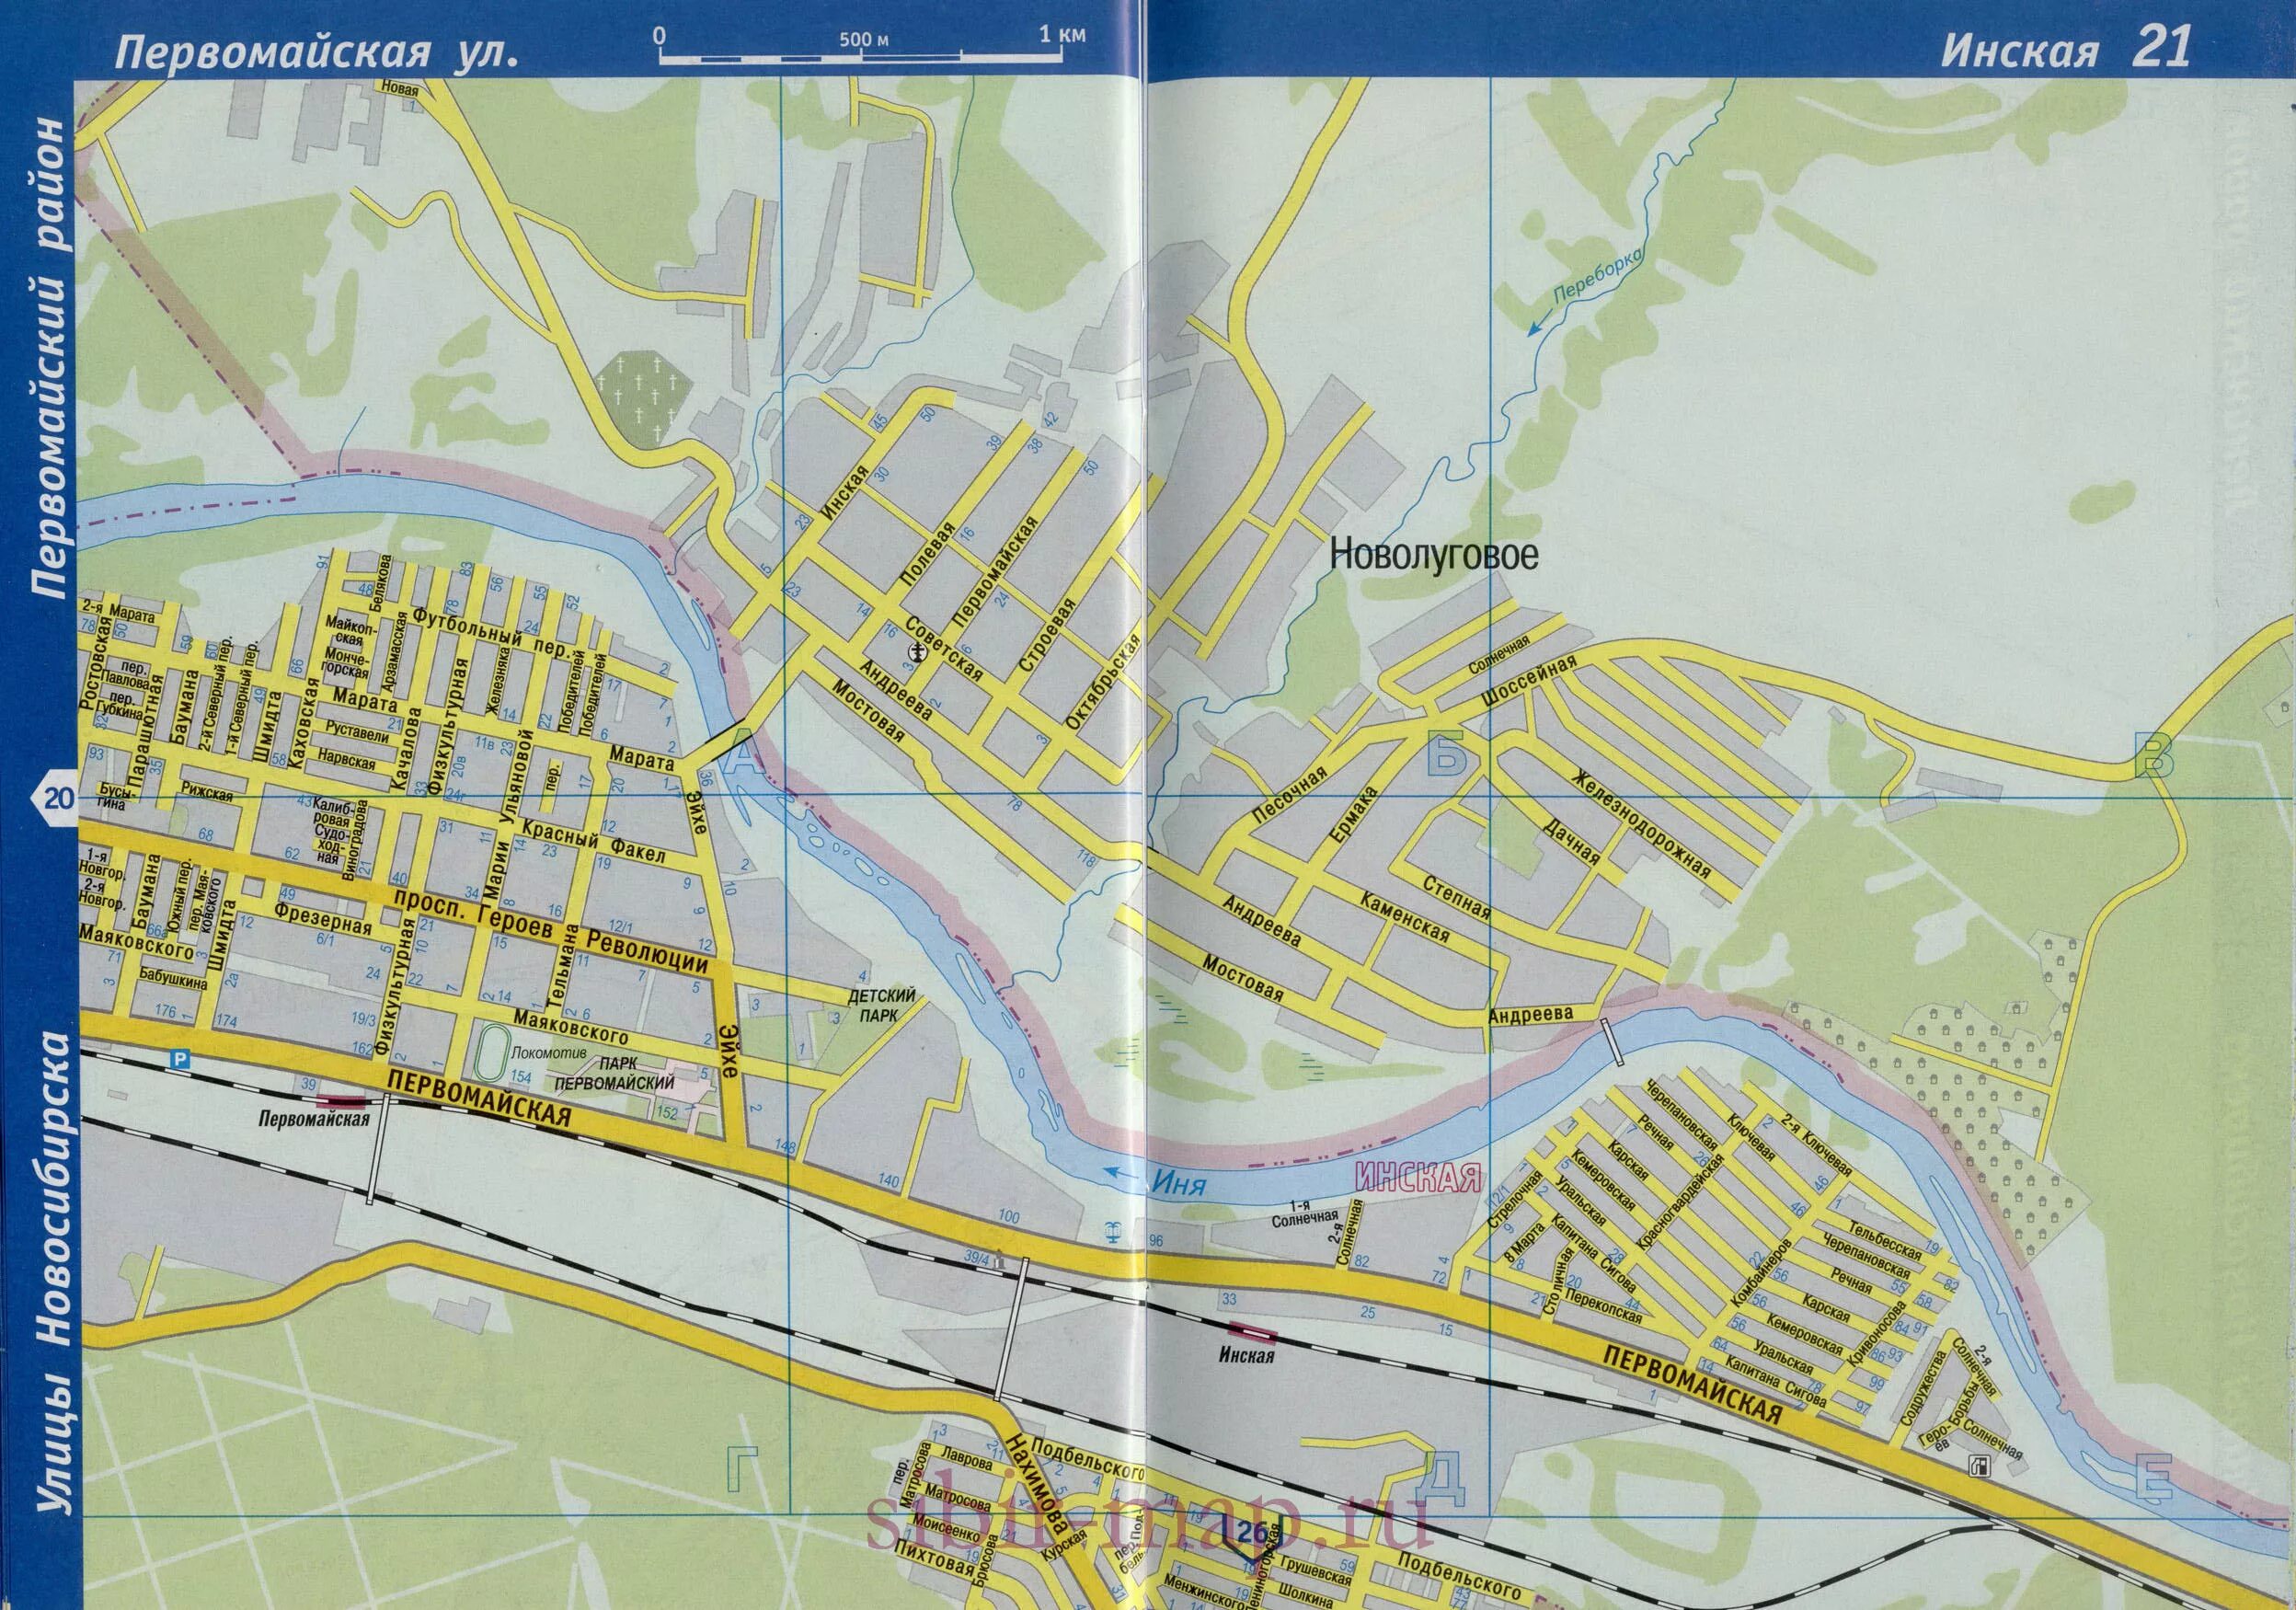The image size is (2296, 1610).
Task: Click the red Инская railway station marker
Action: click(1252, 1331)
